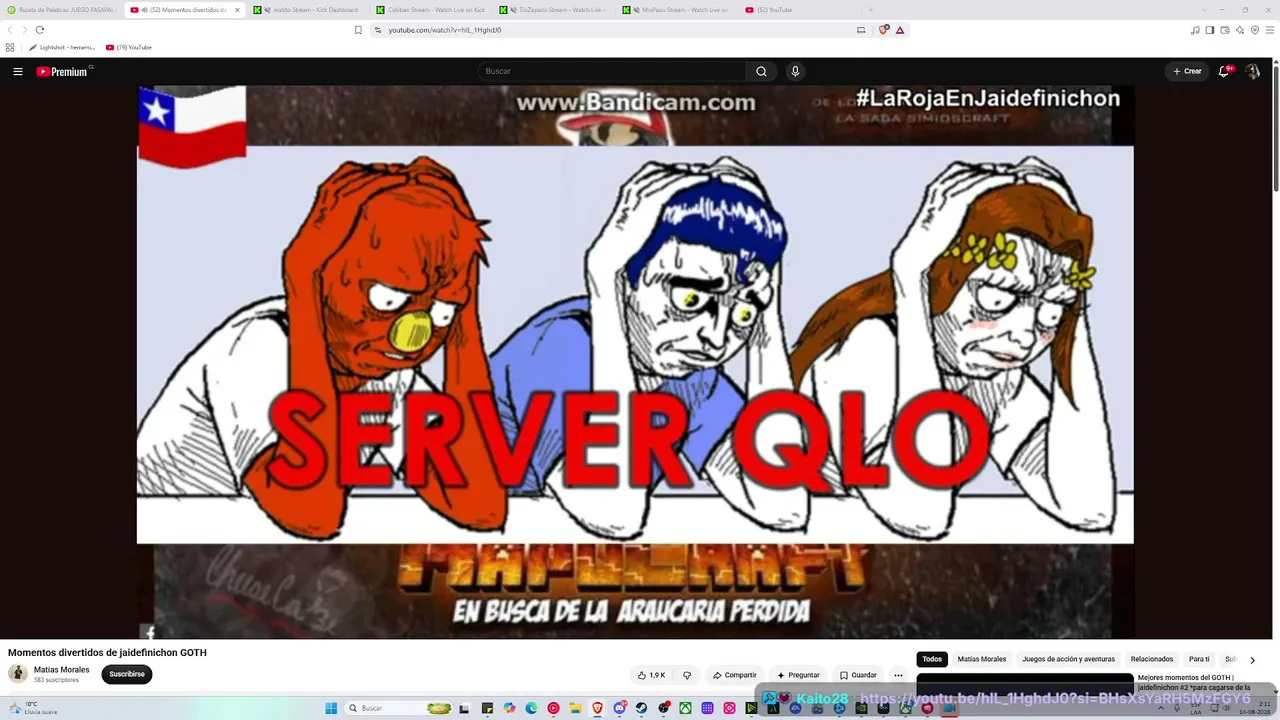Open the weather widget showing 10°C

point(33,708)
